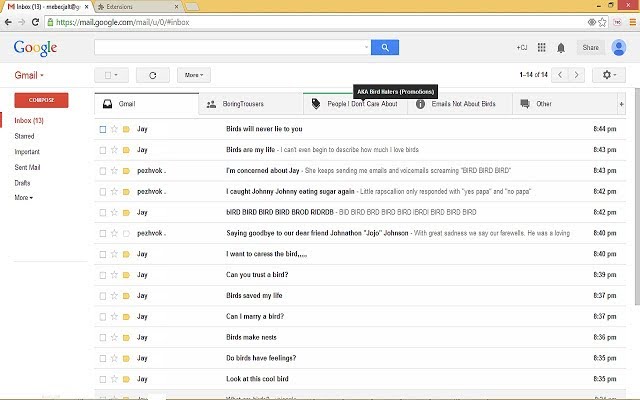Click the plus icon to add tab
Viewport: 640px width, 400px height.
click(x=622, y=104)
